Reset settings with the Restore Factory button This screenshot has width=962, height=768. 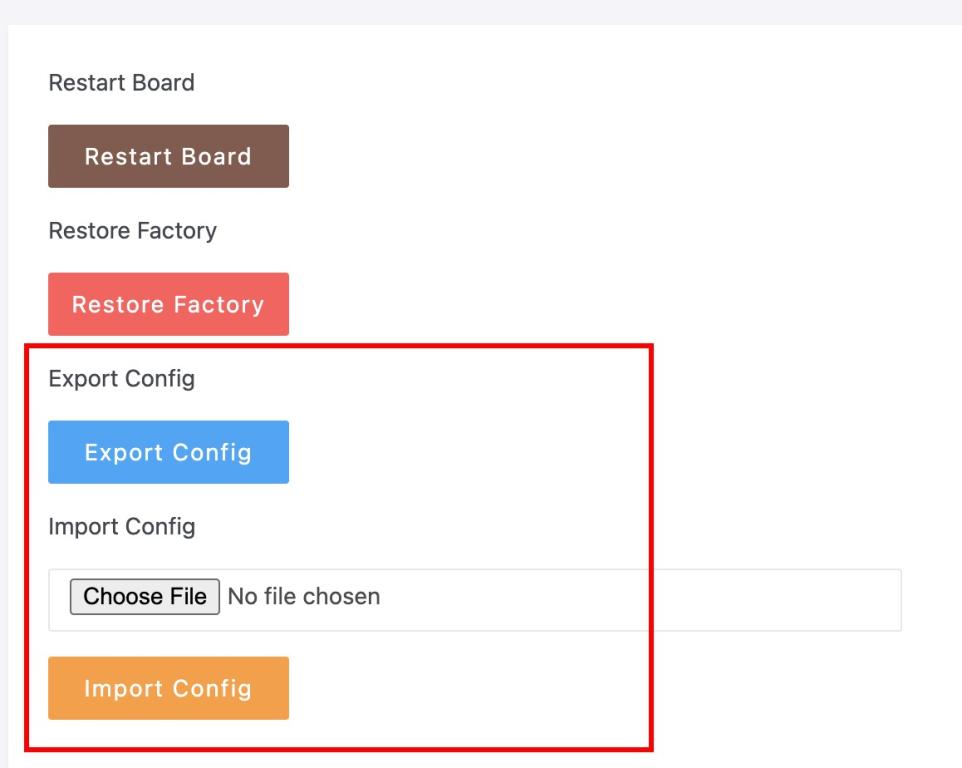tap(168, 304)
